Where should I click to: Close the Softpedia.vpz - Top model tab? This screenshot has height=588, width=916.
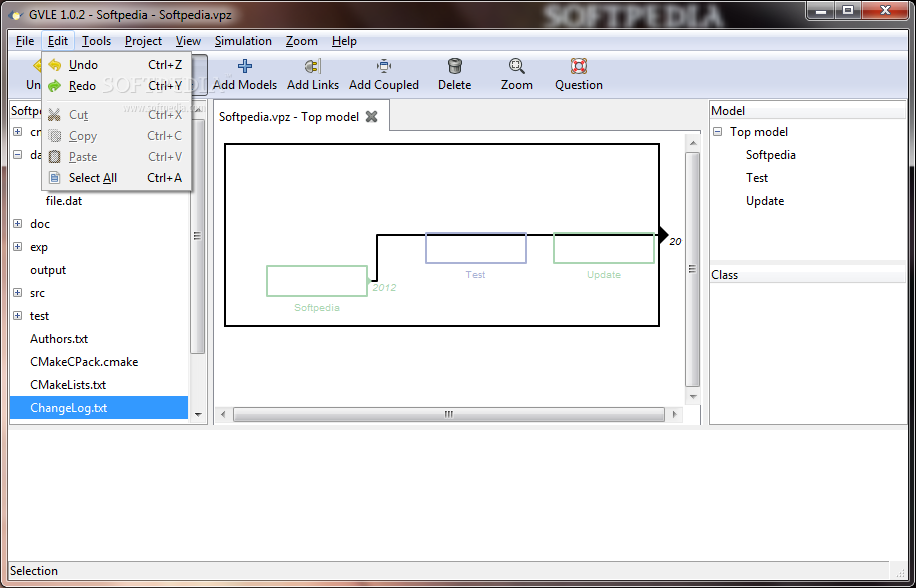click(372, 116)
